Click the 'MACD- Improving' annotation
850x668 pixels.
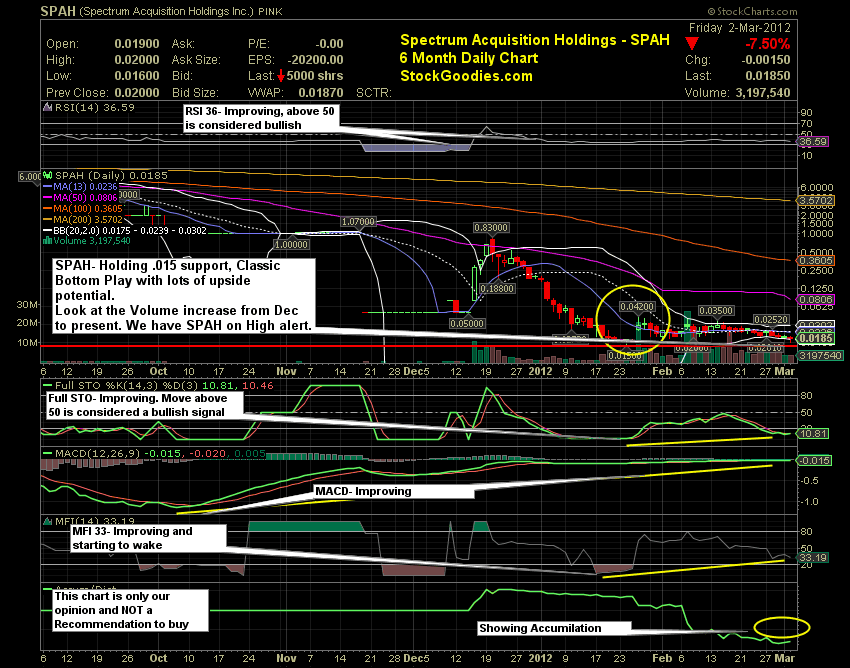[394, 492]
